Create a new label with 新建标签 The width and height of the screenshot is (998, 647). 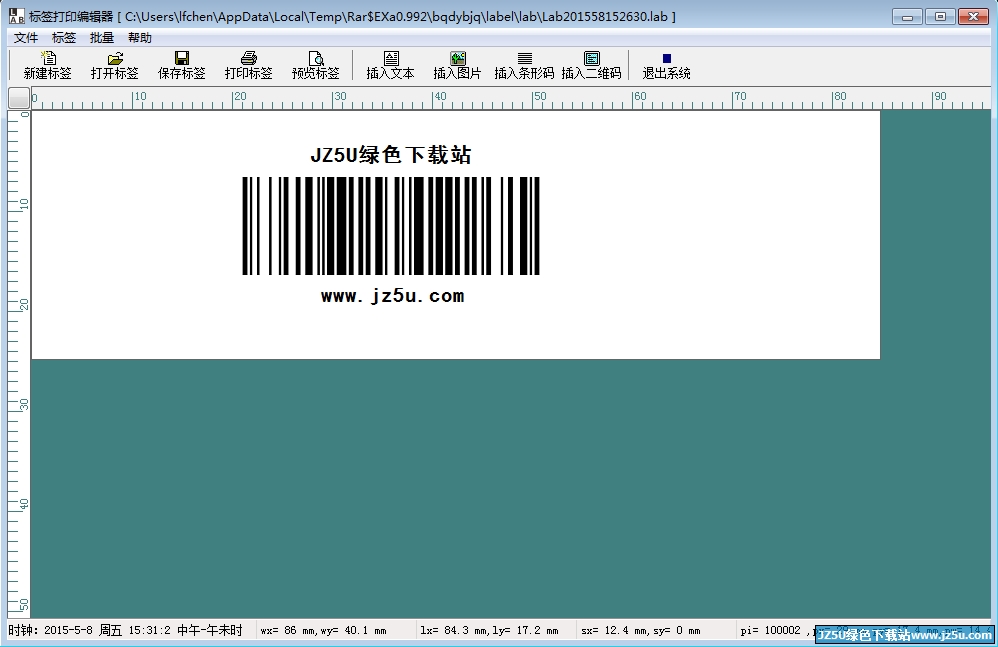[48, 66]
